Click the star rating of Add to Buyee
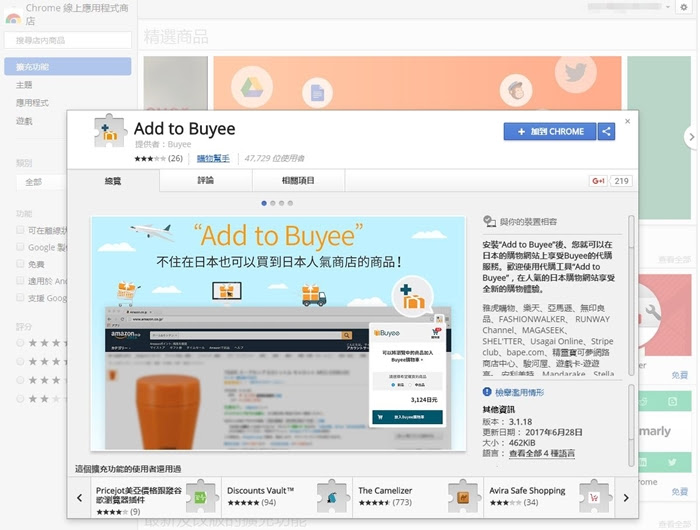The height and width of the screenshot is (530, 700). [x=150, y=158]
